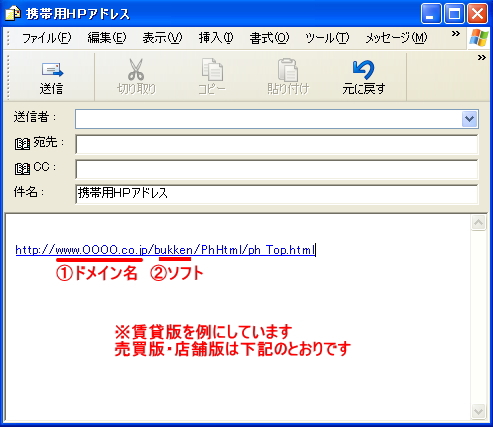
Task: Expand toolbar overflow chevron
Action: click(482, 58)
